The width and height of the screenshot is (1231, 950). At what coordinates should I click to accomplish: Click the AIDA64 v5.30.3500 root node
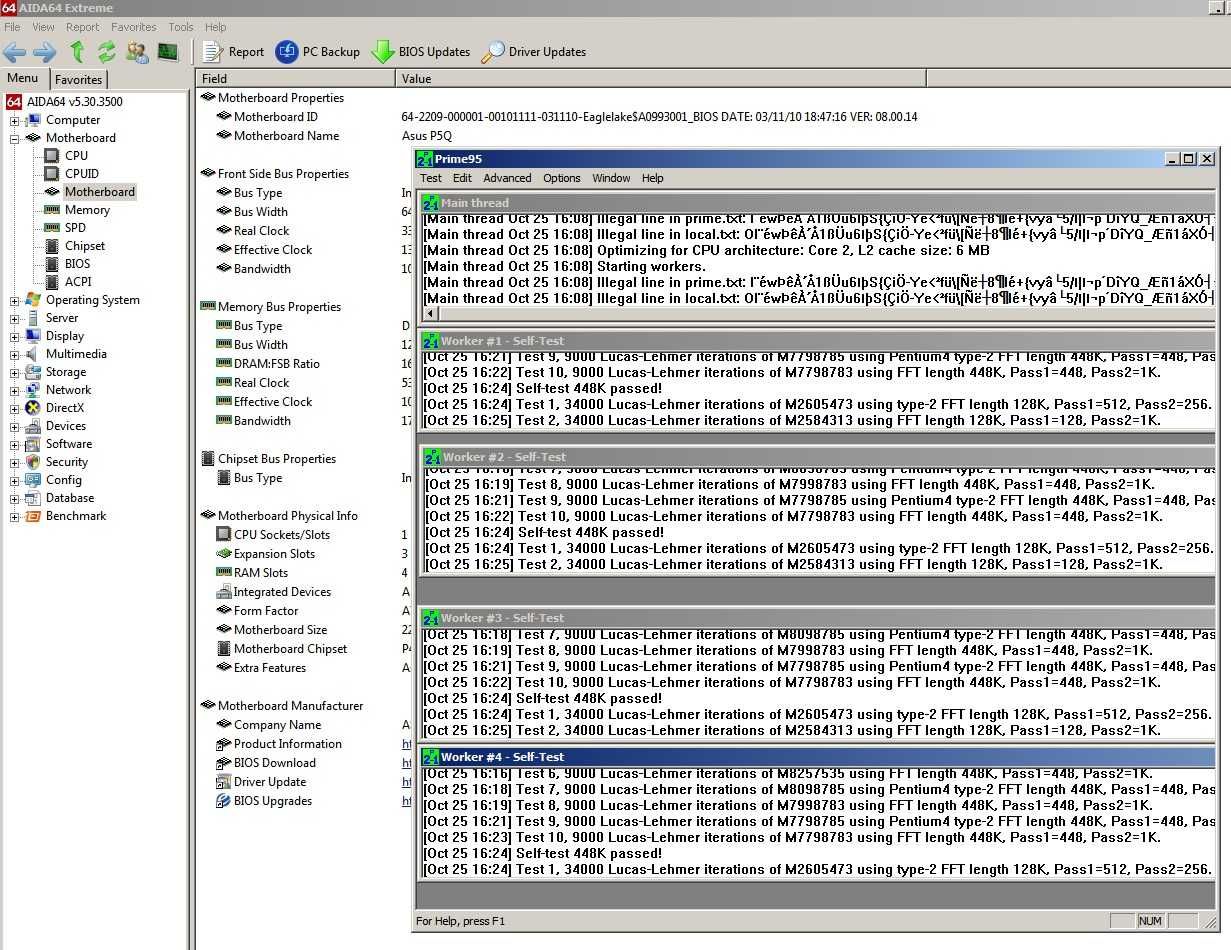click(75, 102)
